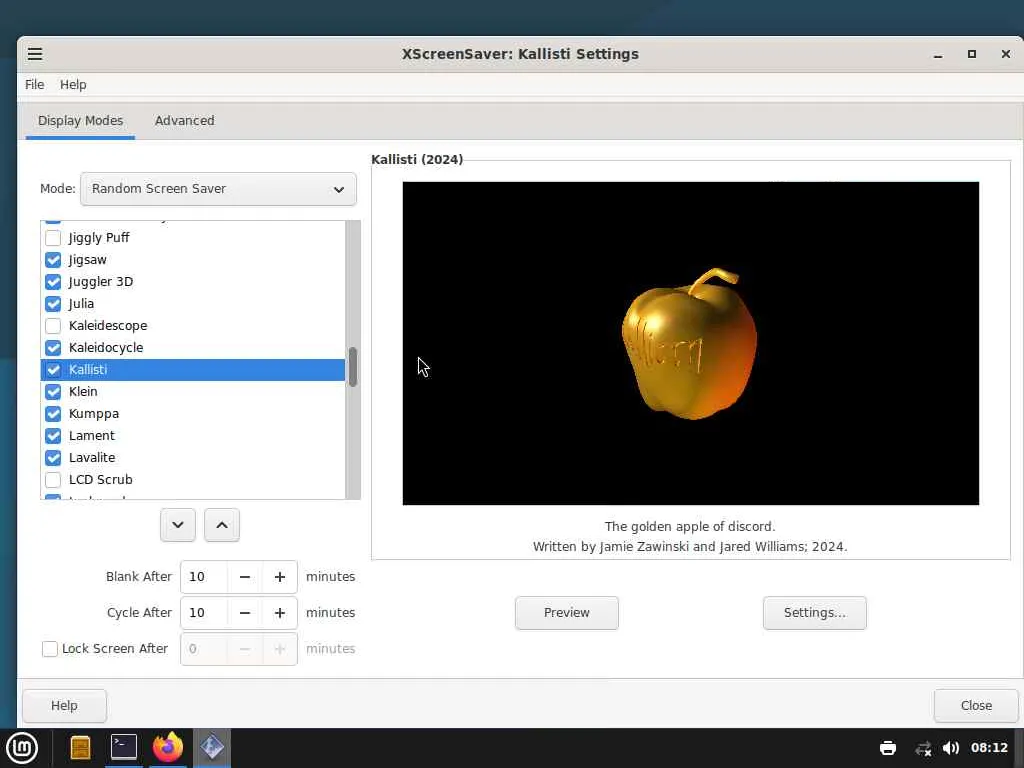Switch to the Display Modes tab
Screen dimensions: 1024x768
(80, 121)
